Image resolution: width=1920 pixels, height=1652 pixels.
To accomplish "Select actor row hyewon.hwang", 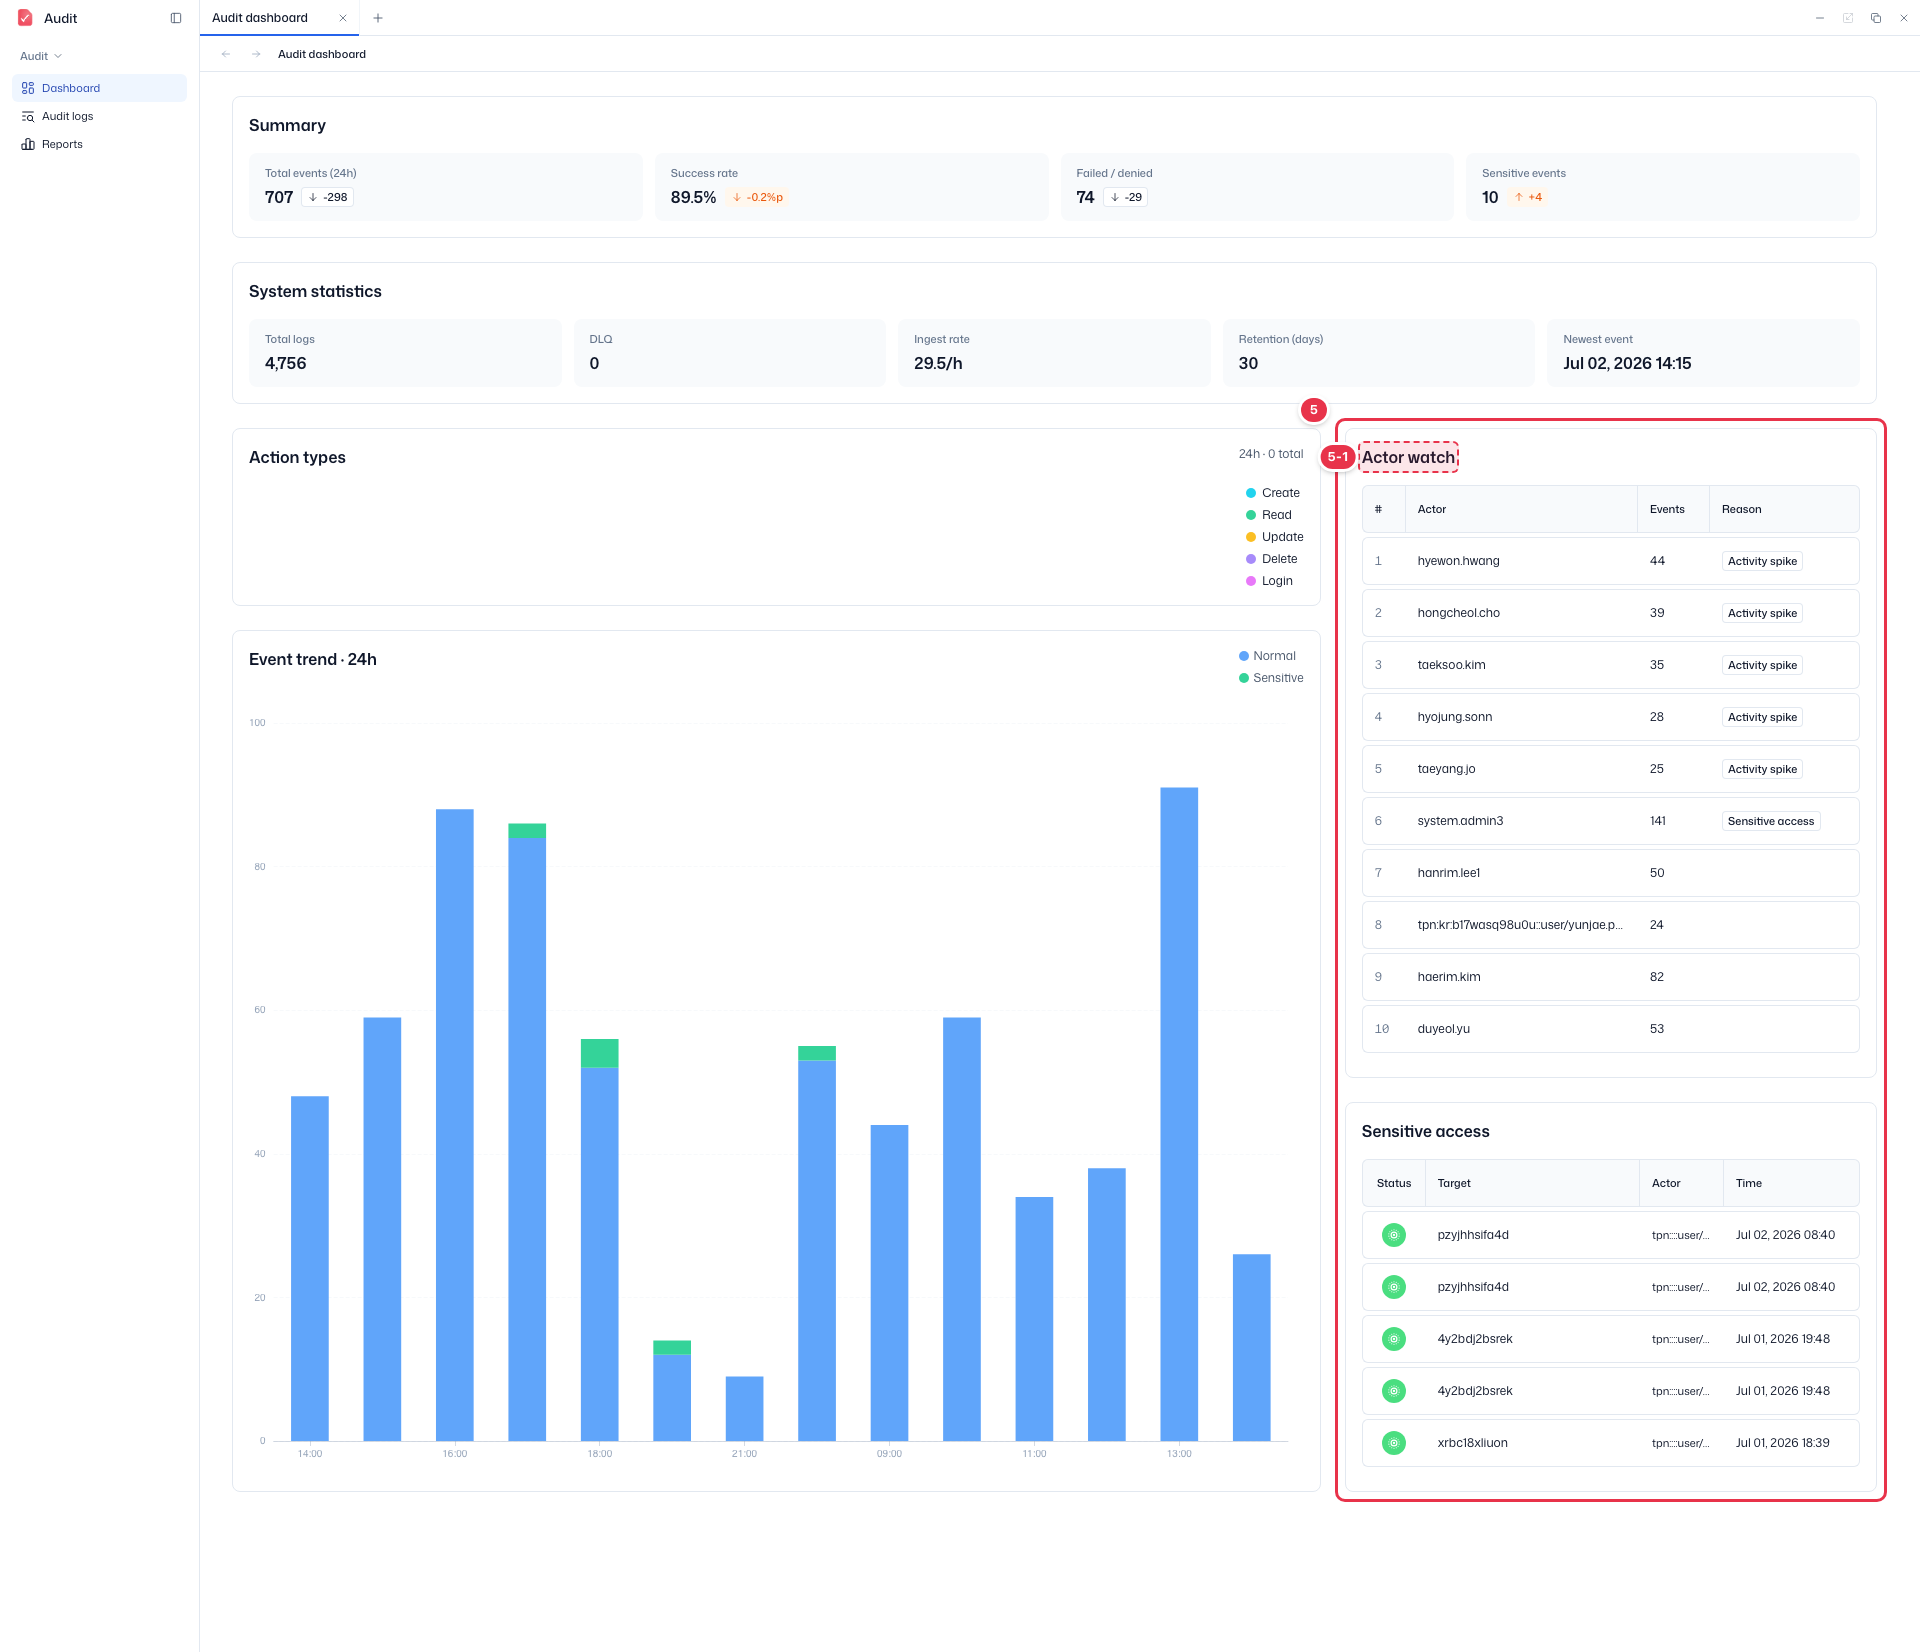I will pyautogui.click(x=1610, y=561).
